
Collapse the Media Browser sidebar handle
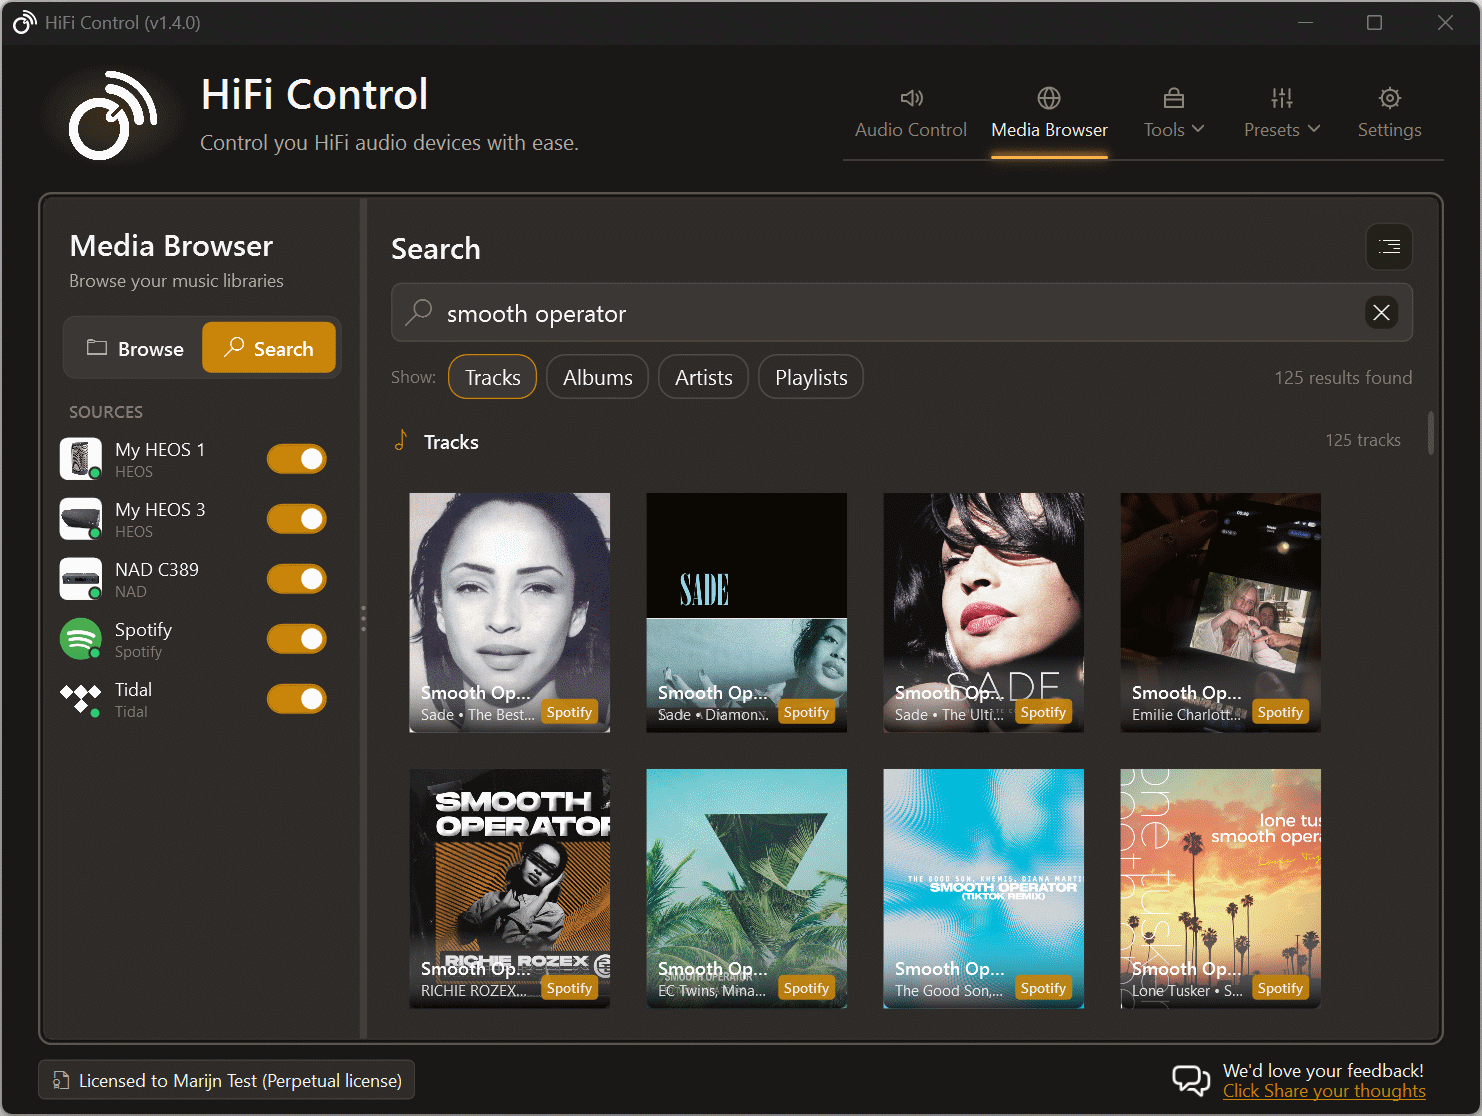coord(363,618)
